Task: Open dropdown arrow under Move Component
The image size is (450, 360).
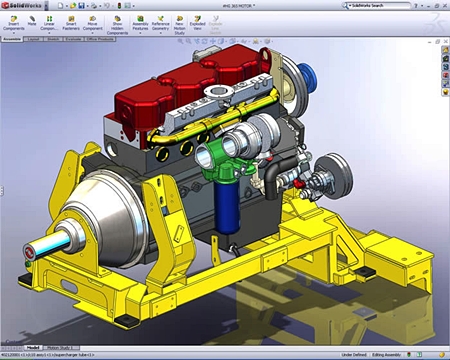Action: tap(93, 33)
